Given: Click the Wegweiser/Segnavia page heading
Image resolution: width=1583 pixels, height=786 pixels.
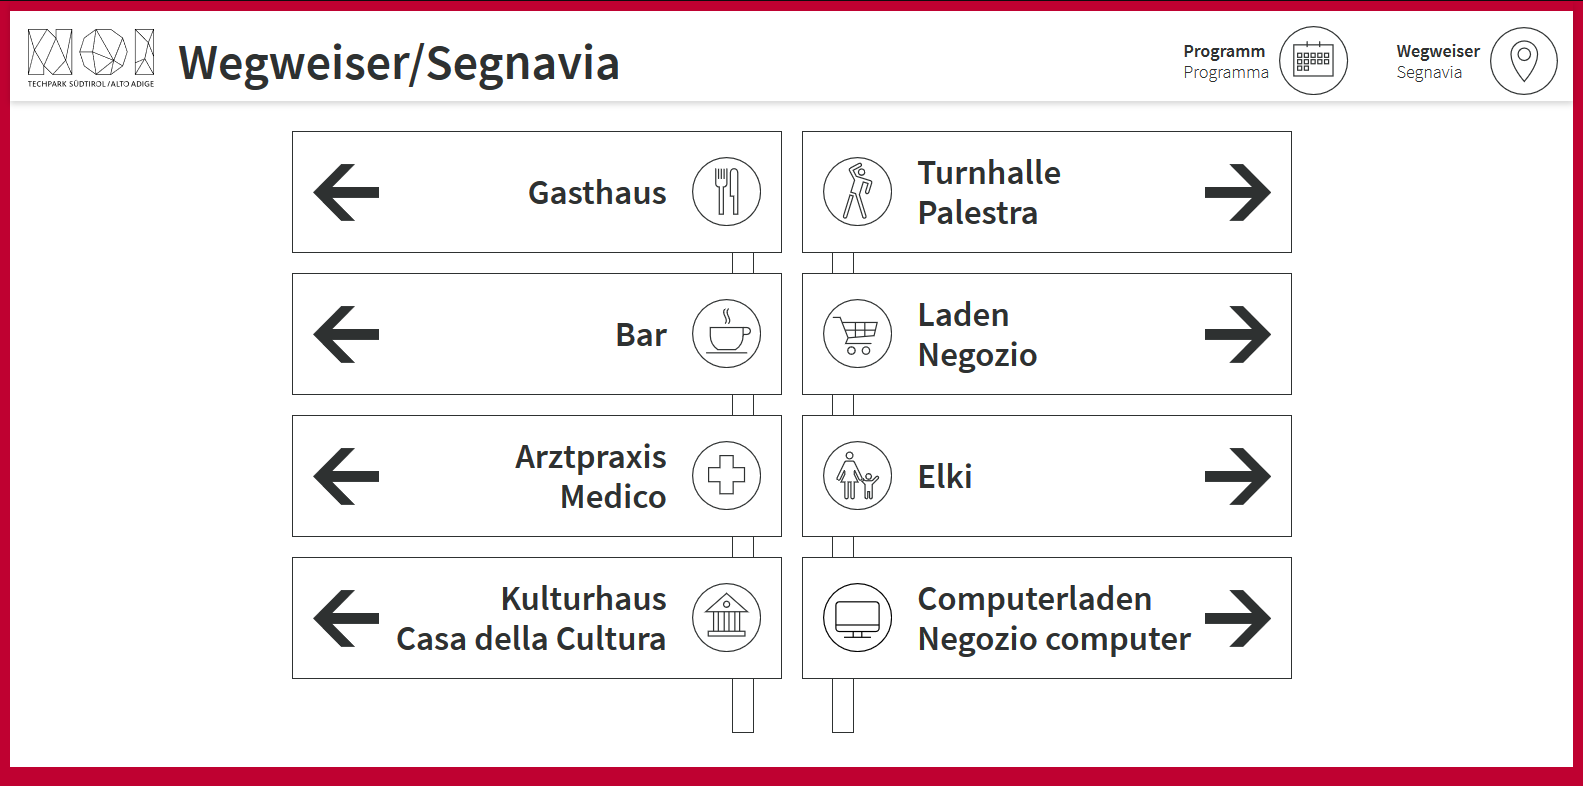Looking at the screenshot, I should [398, 63].
